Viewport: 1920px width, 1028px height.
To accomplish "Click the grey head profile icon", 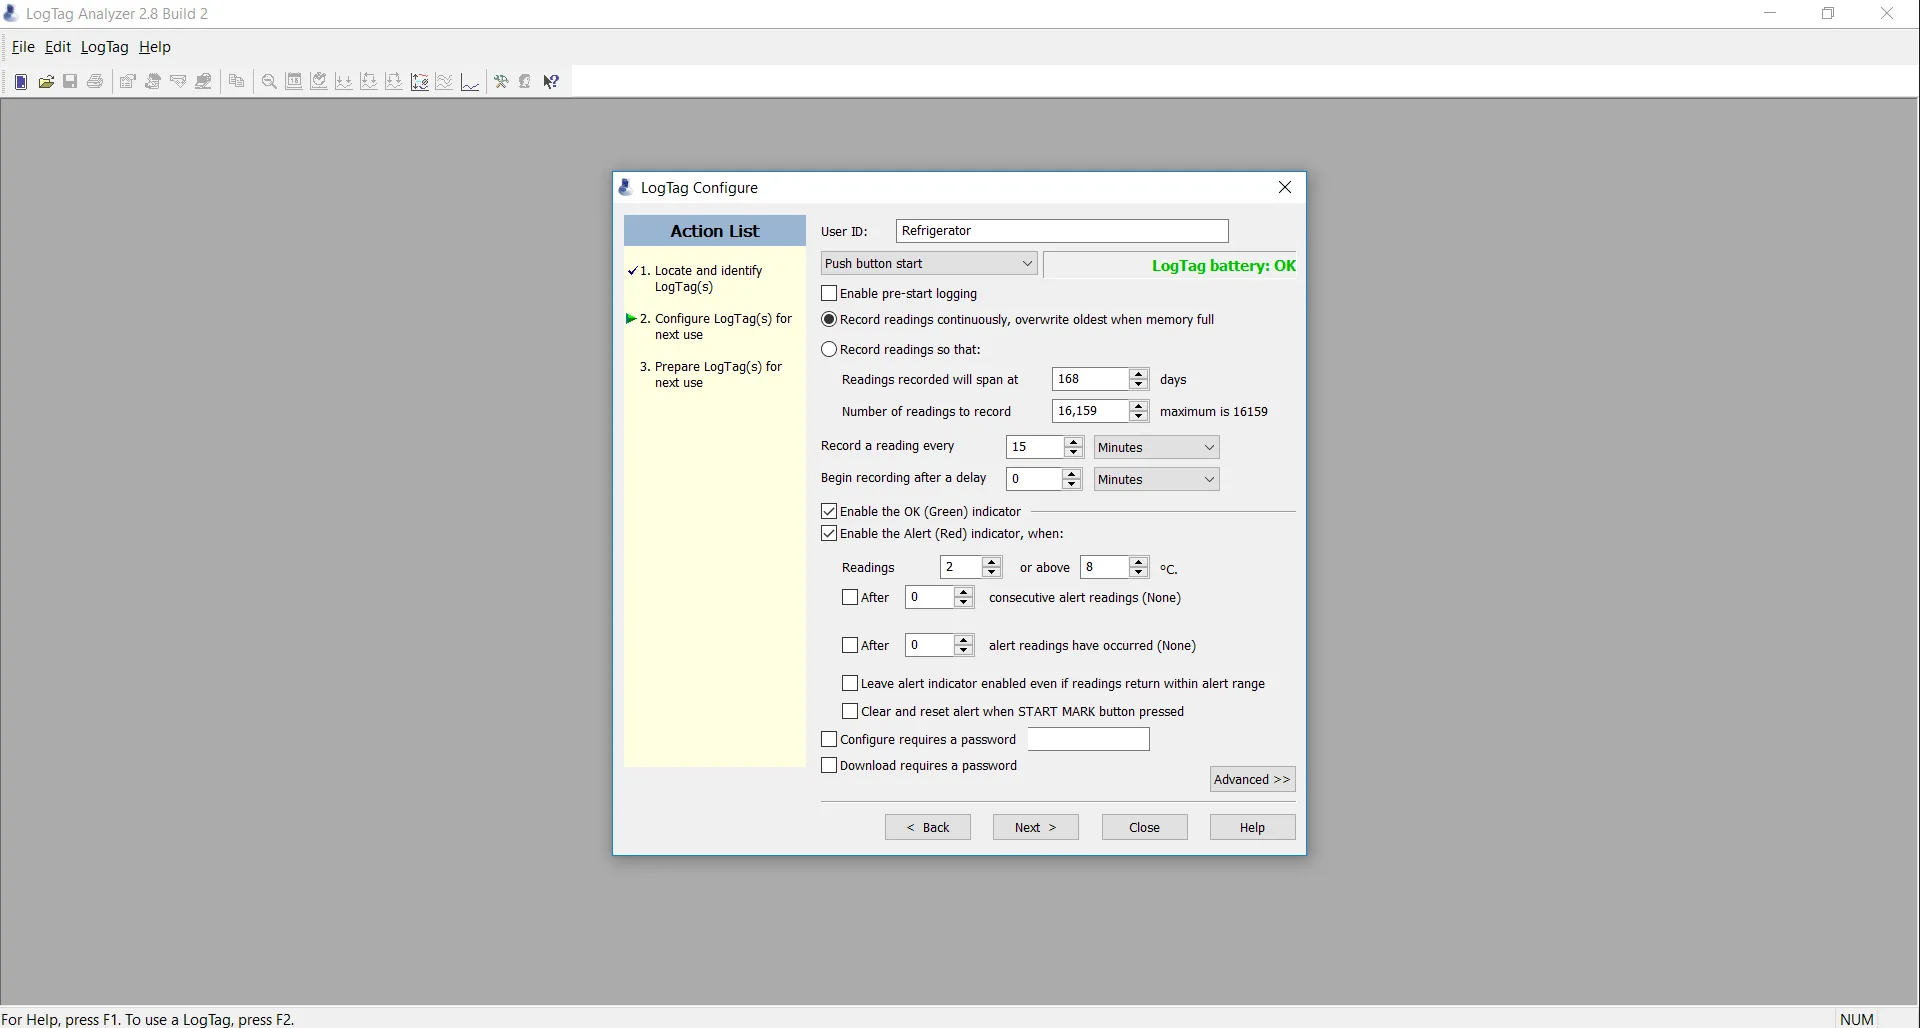I will point(525,82).
